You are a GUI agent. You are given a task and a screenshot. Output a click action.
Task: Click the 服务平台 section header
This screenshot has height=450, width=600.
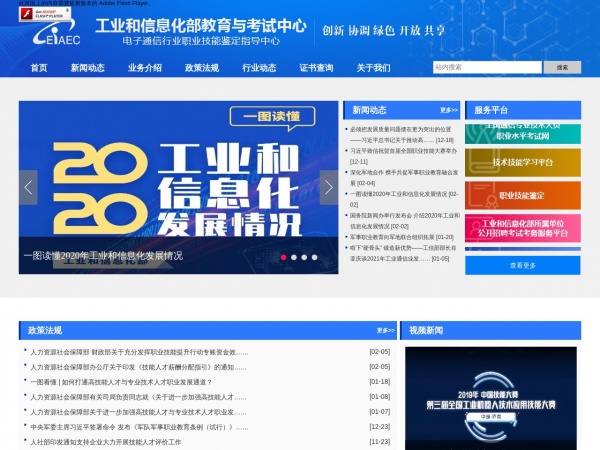(x=491, y=110)
